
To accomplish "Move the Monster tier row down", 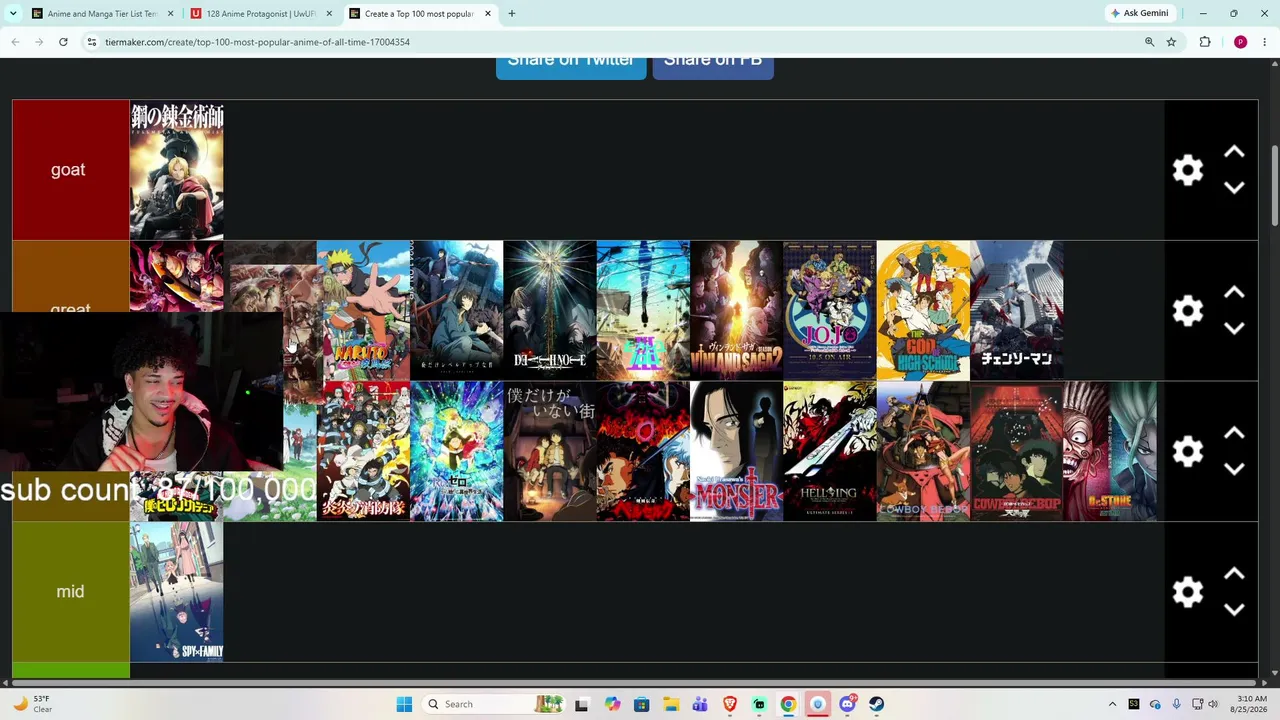I will pyautogui.click(x=1234, y=470).
